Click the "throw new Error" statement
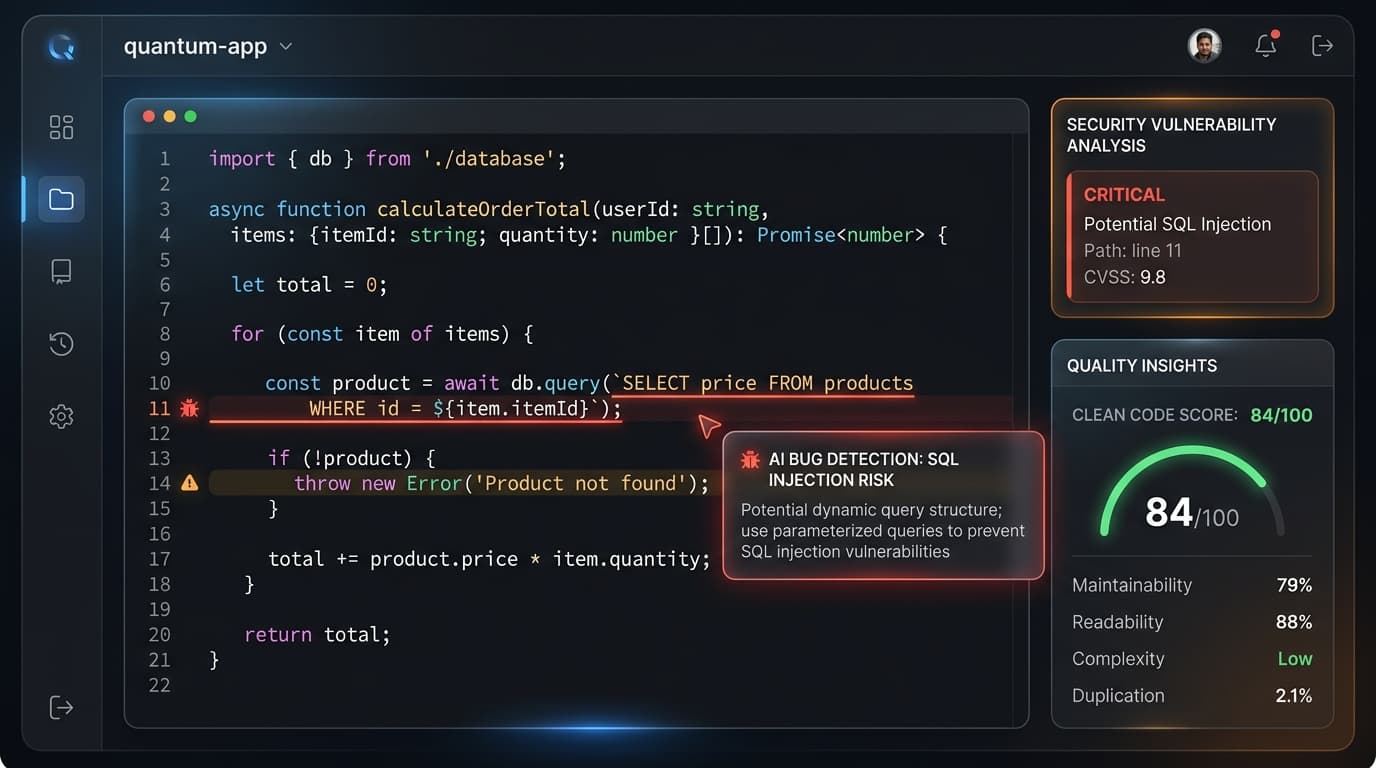 tap(501, 484)
